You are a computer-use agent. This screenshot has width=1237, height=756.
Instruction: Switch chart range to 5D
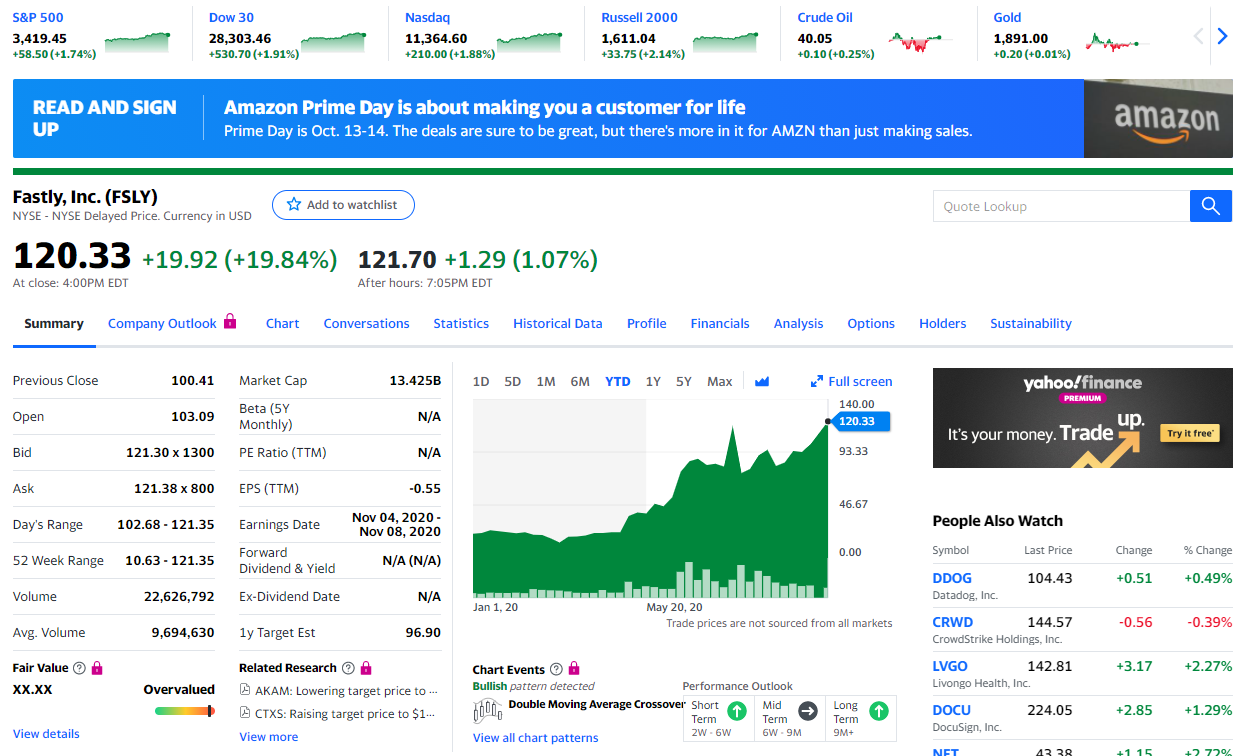point(513,381)
